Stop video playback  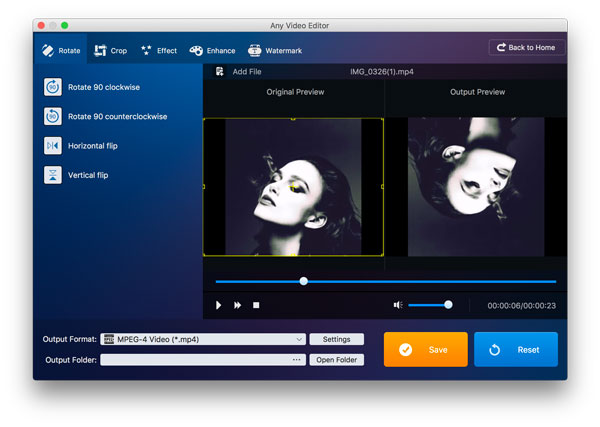(x=256, y=305)
